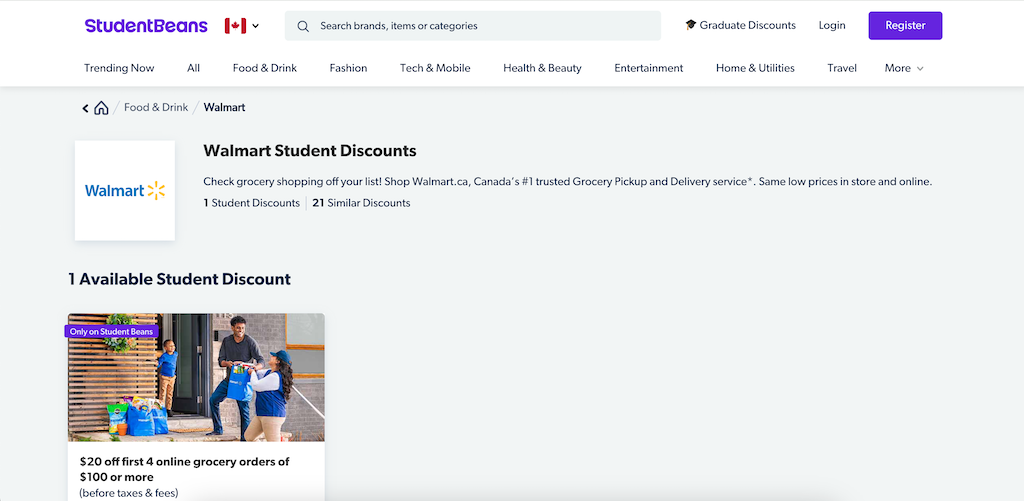Open Graduate Discounts link
Image resolution: width=1024 pixels, height=501 pixels.
[x=741, y=25]
